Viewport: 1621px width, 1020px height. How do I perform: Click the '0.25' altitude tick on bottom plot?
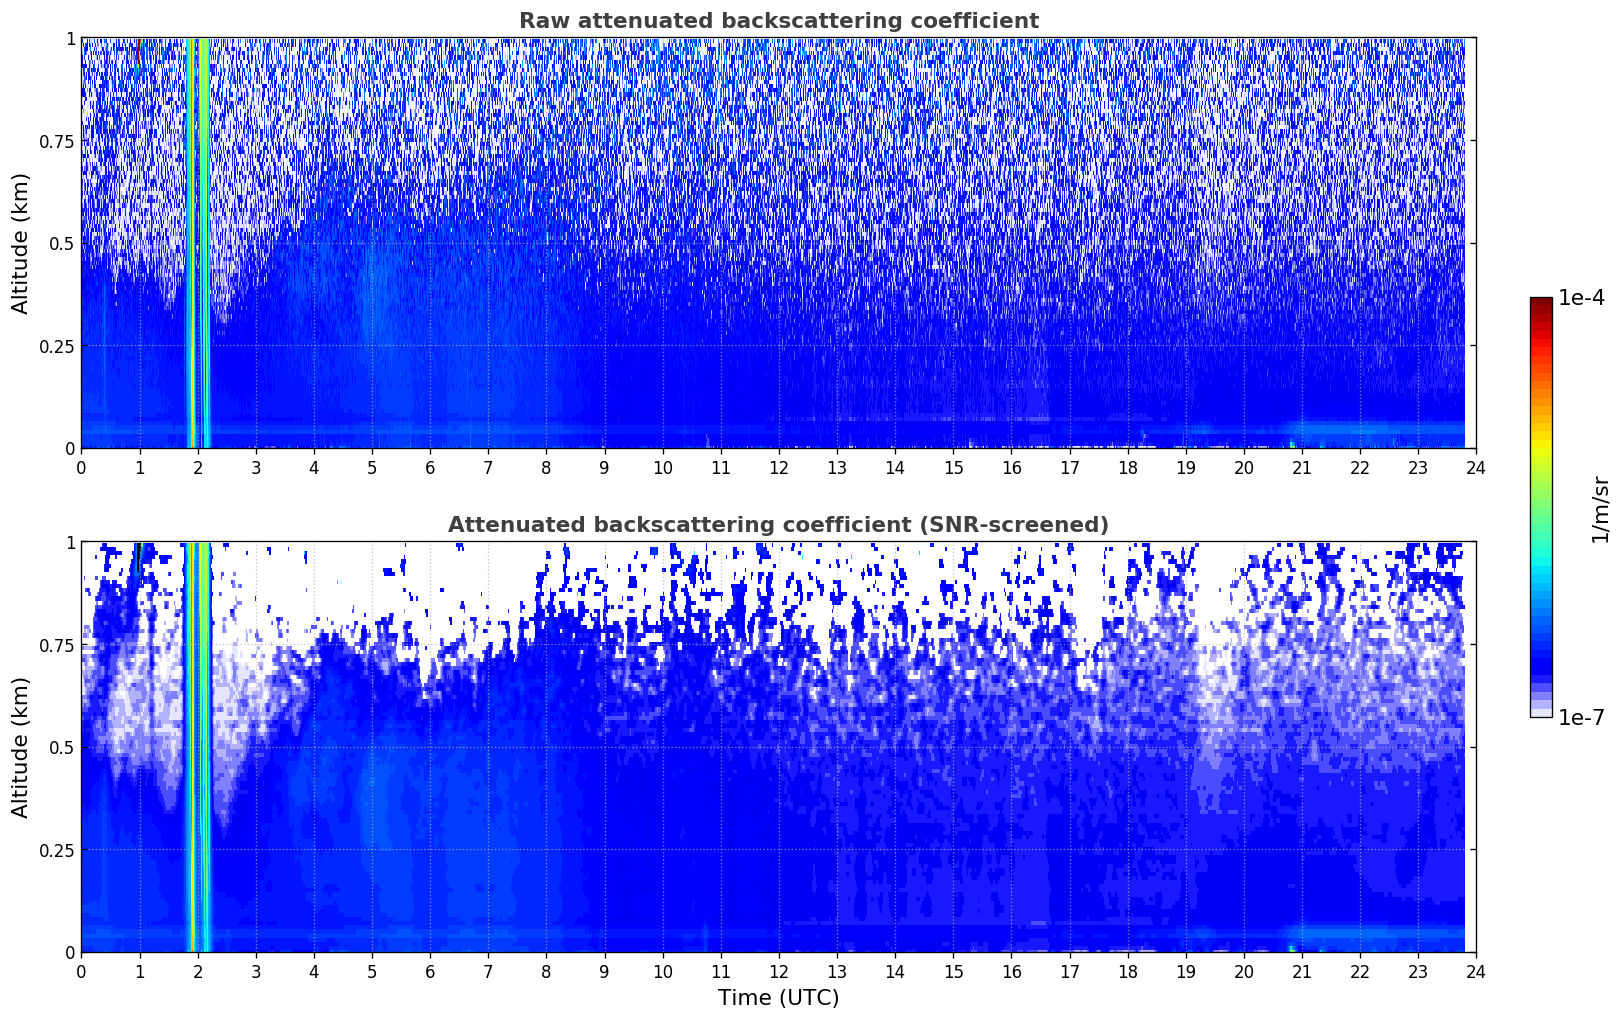click(57, 850)
